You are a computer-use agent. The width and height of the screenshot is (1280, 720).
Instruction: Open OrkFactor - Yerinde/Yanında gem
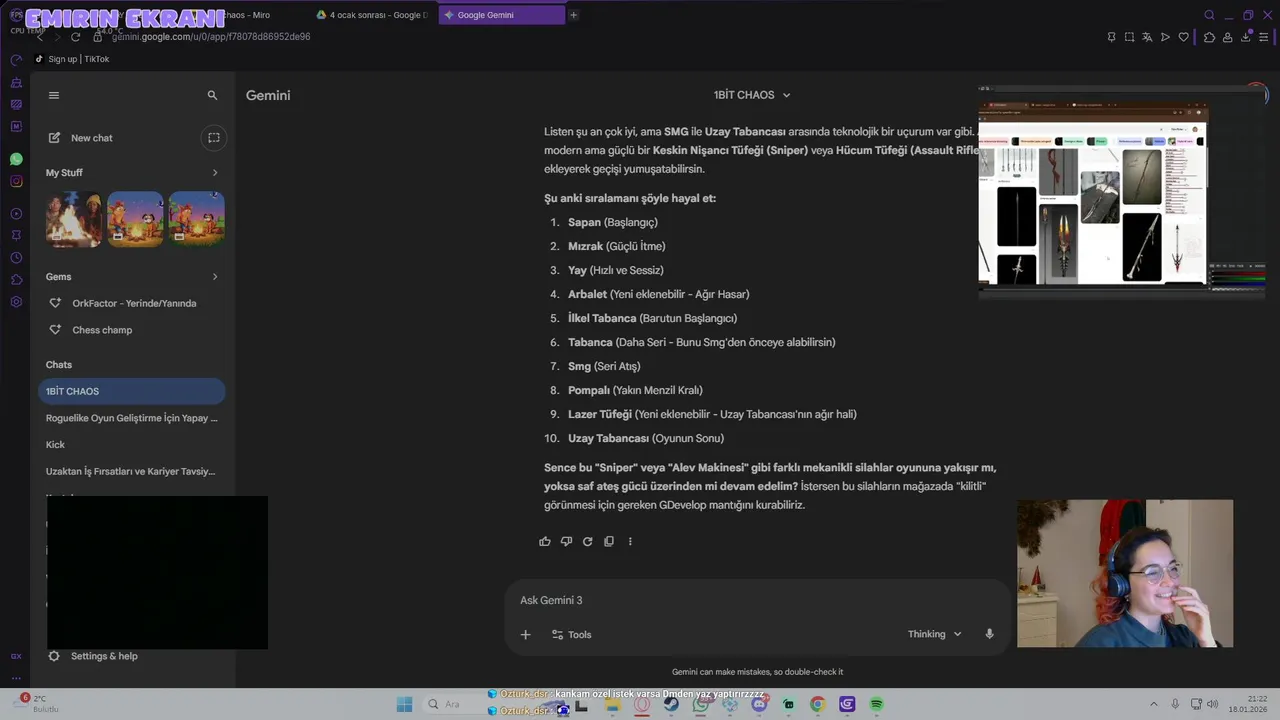(x=133, y=303)
